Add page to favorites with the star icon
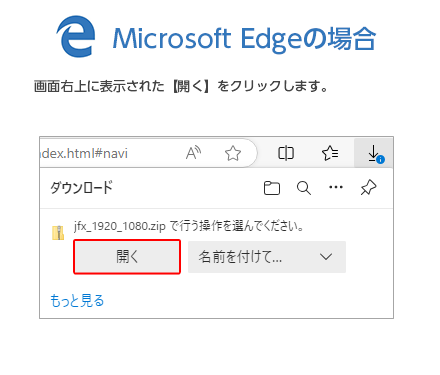This screenshot has width=440, height=375. point(233,153)
